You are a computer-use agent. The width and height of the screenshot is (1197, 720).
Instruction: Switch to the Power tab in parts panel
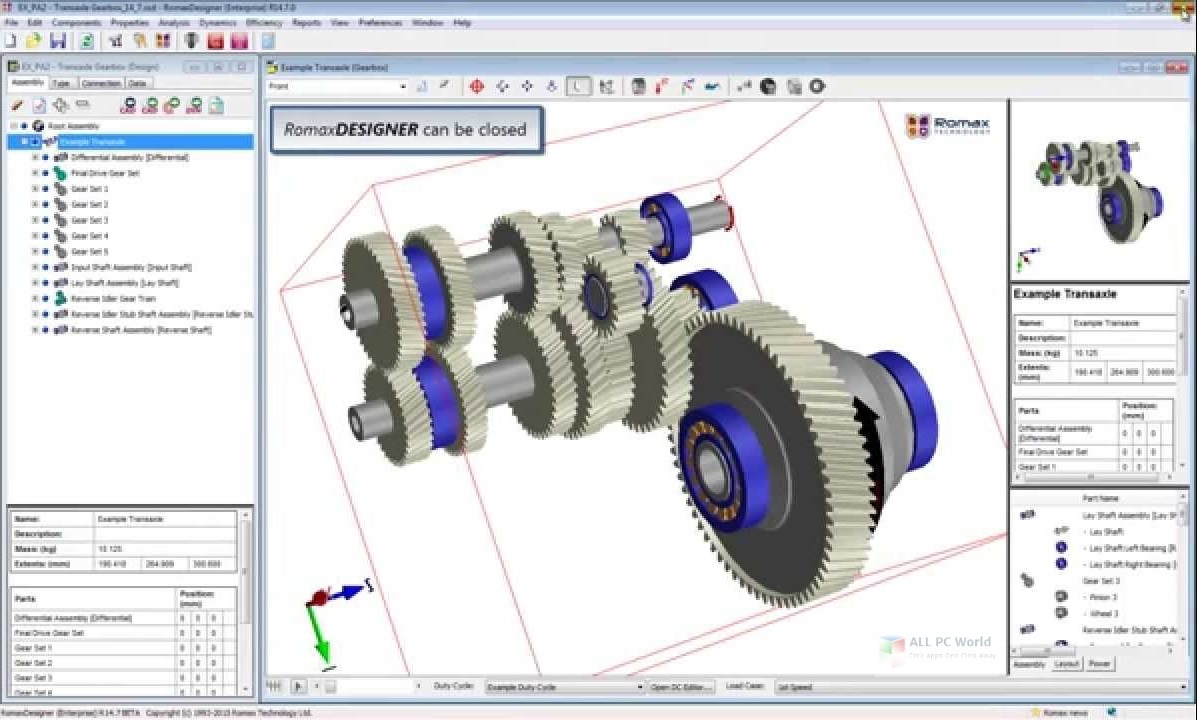[x=1099, y=664]
